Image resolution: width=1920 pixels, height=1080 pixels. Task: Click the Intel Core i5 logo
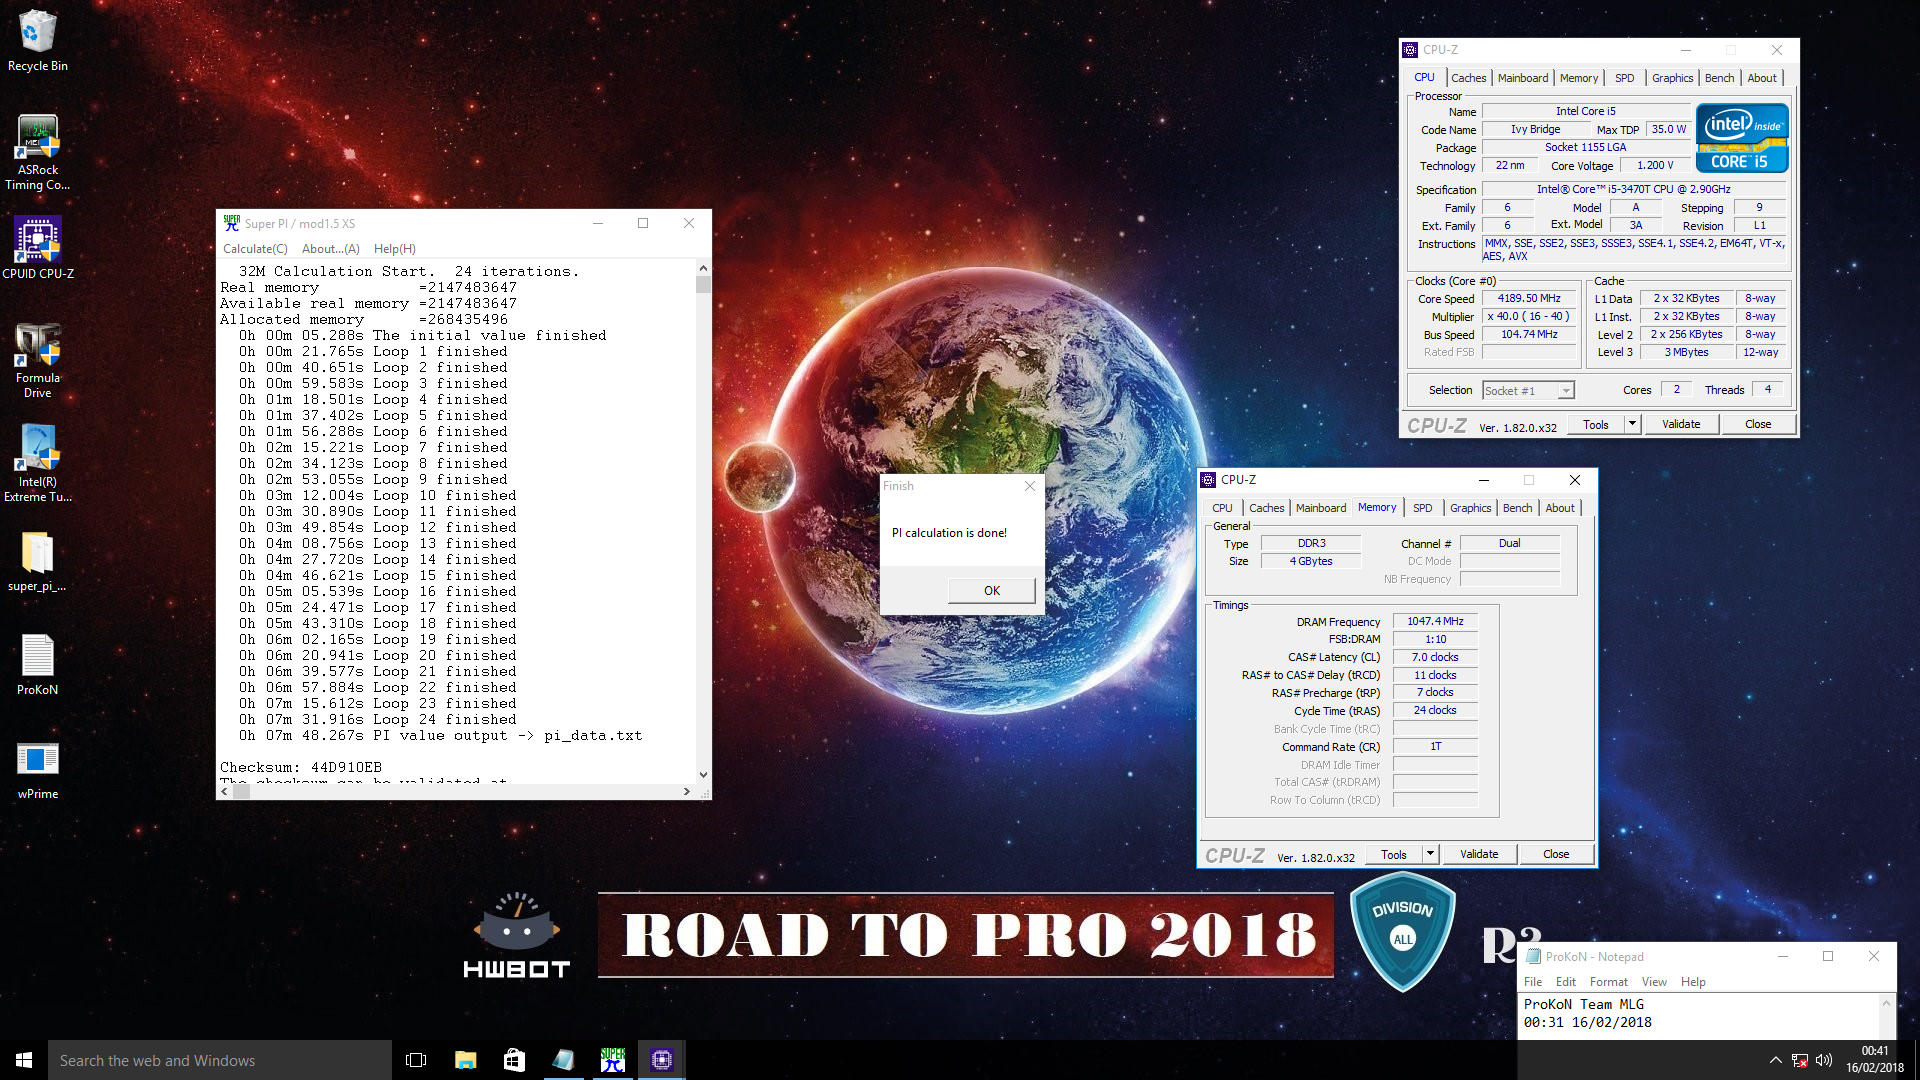coord(1742,138)
